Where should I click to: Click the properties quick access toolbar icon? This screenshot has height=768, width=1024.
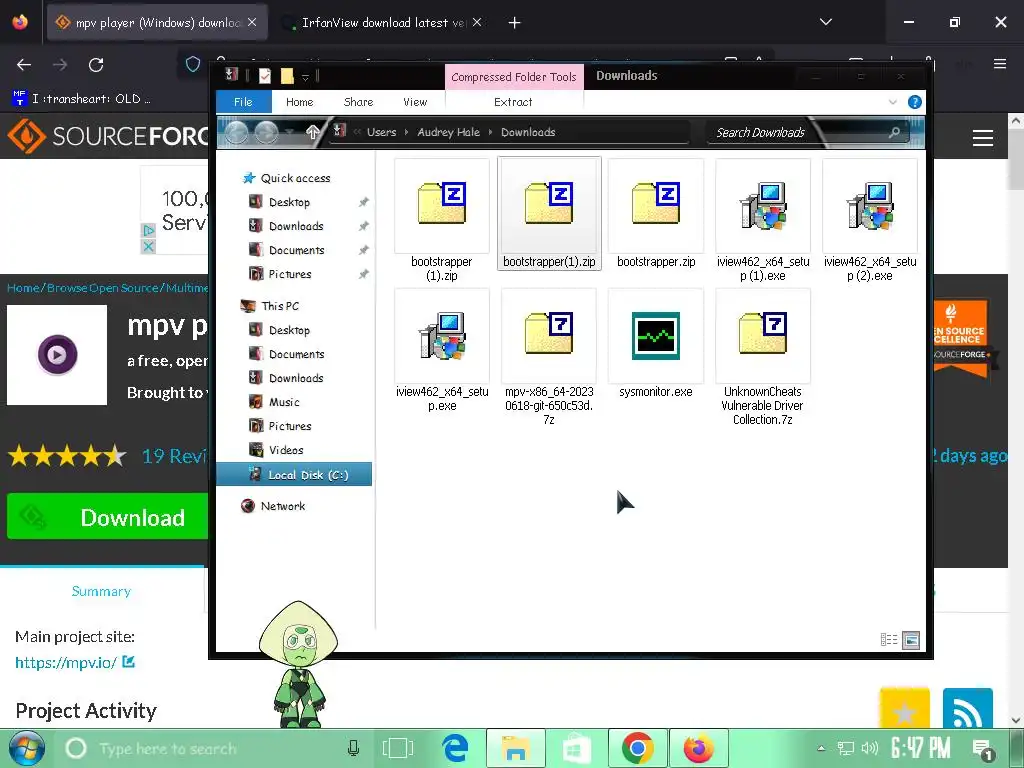point(264,76)
